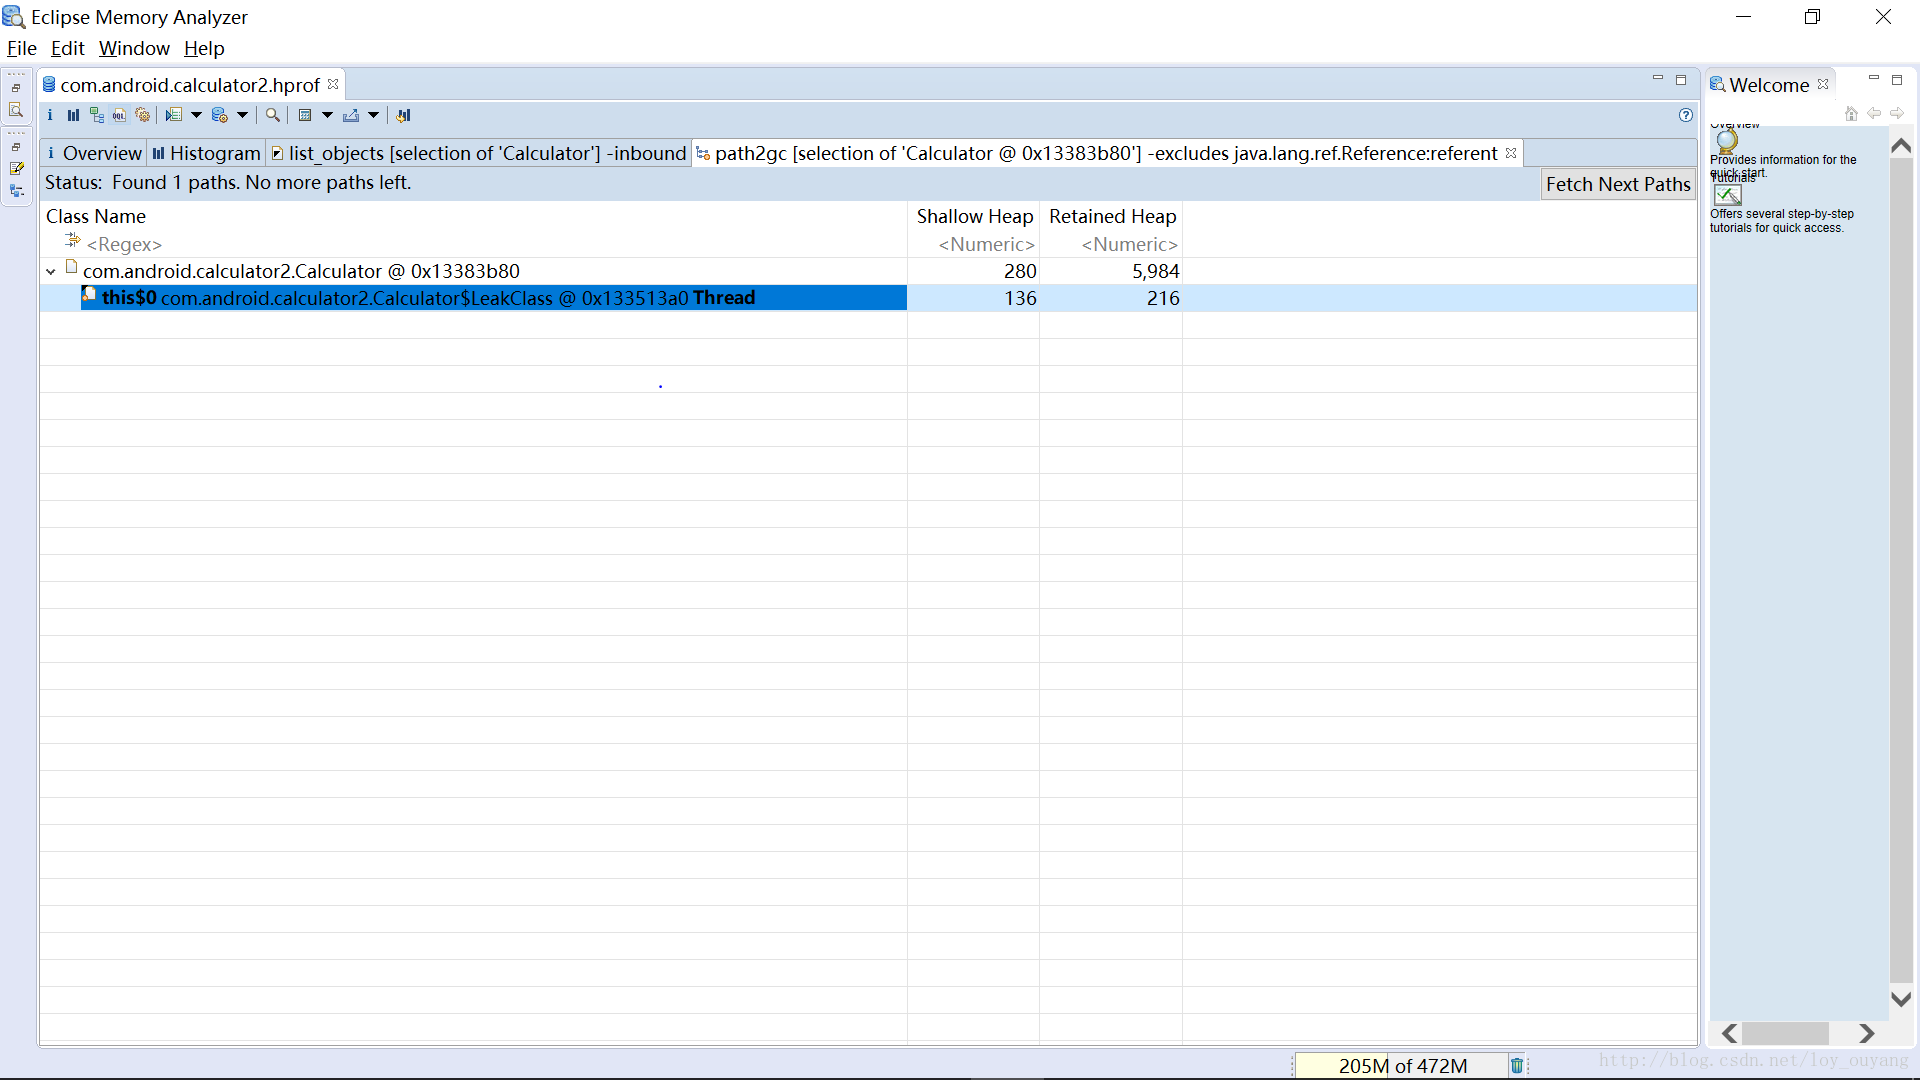
Task: Click the thread overview gear icon
Action: [143, 115]
